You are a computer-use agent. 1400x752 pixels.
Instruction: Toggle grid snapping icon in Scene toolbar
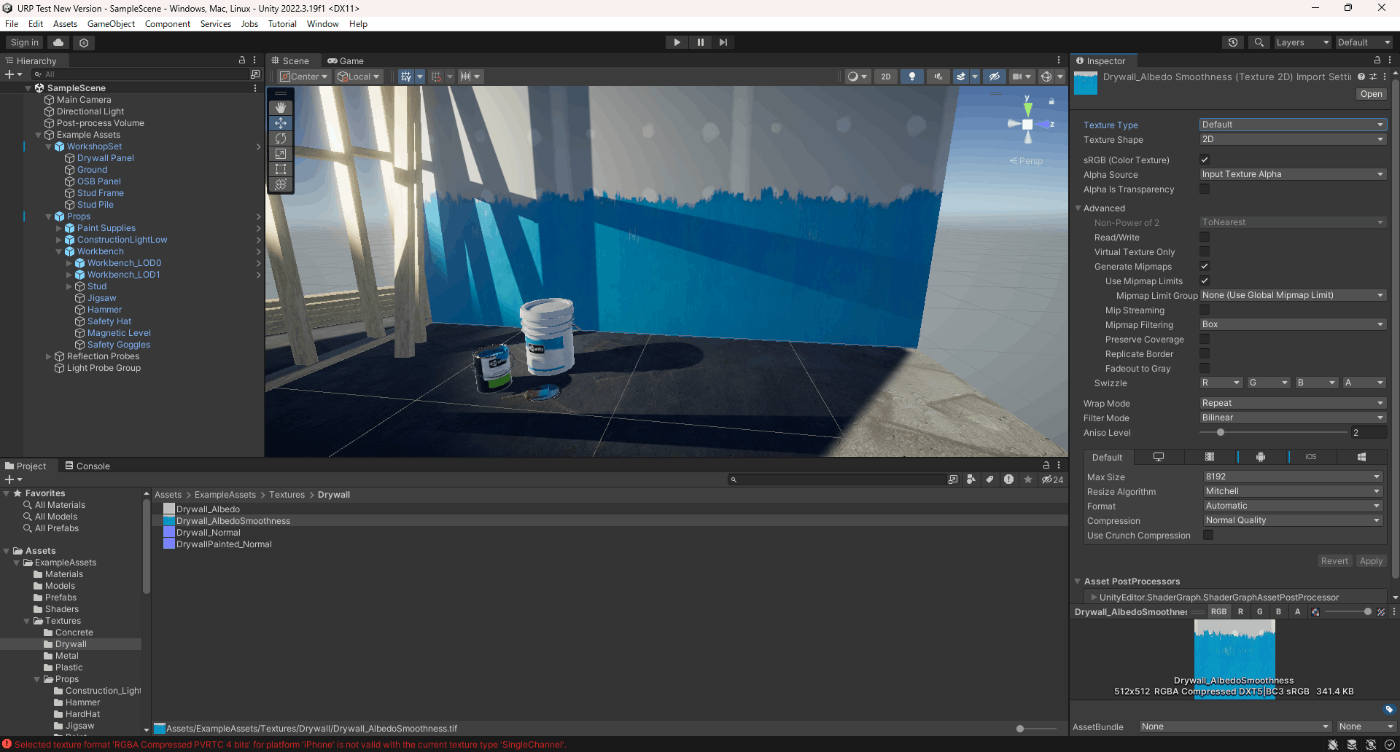(435, 76)
